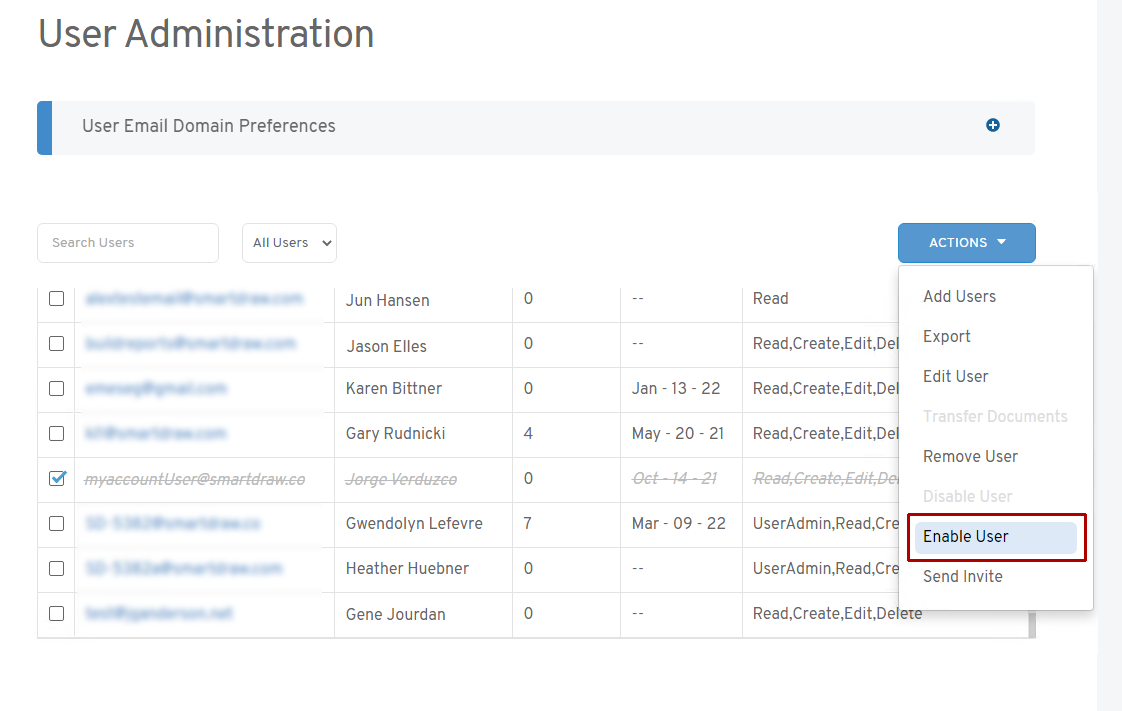This screenshot has width=1122, height=711.
Task: Choose Add Users from the Actions menu
Action: (959, 296)
